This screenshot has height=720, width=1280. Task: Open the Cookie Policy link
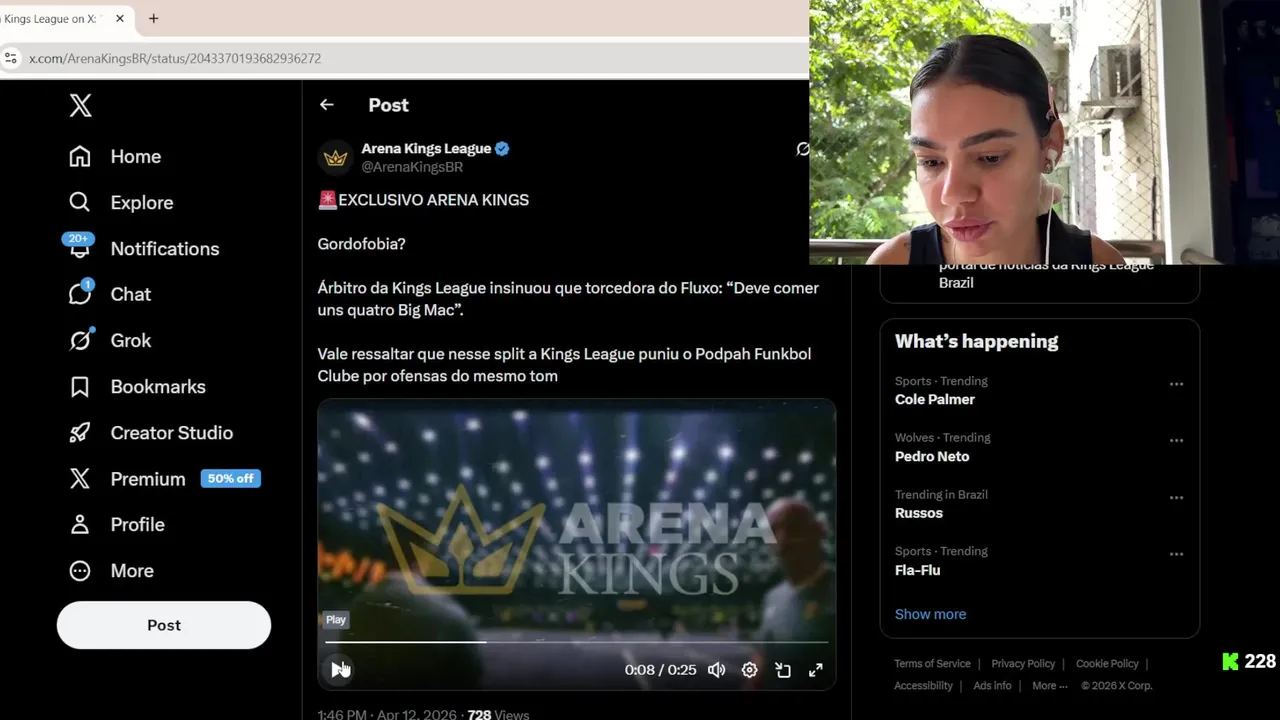click(1107, 663)
